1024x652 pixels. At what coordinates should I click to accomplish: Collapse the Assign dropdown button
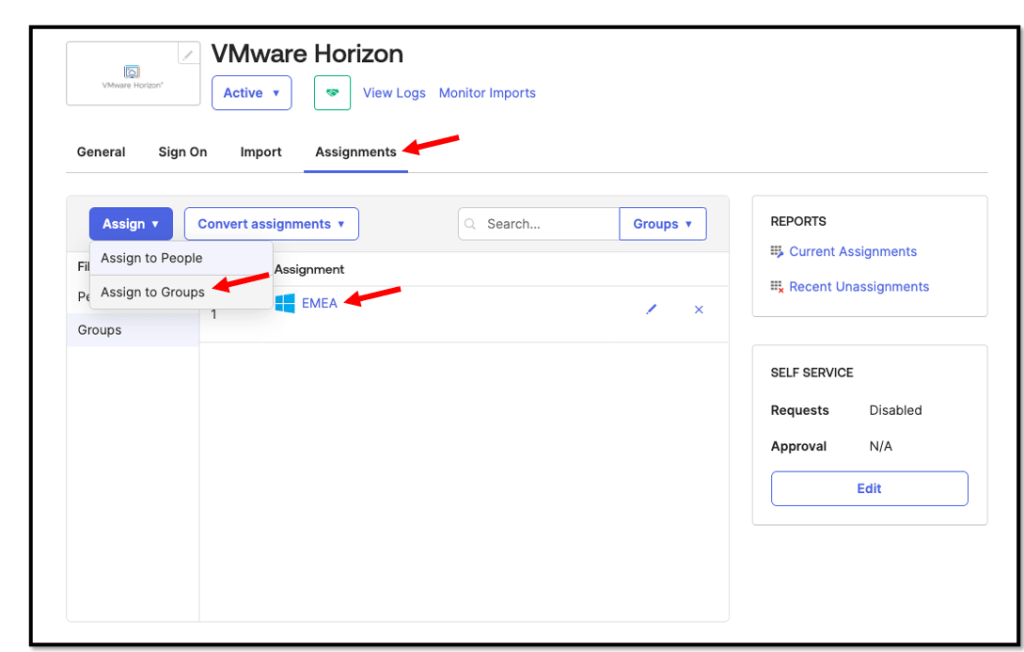tap(131, 224)
